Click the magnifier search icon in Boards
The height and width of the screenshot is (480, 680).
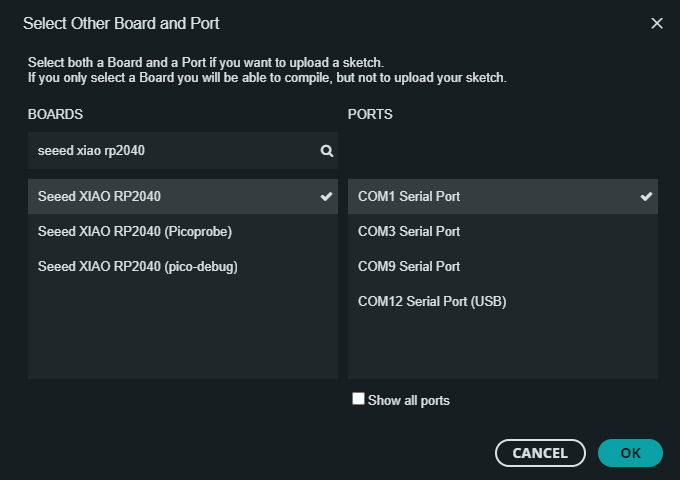pos(327,151)
